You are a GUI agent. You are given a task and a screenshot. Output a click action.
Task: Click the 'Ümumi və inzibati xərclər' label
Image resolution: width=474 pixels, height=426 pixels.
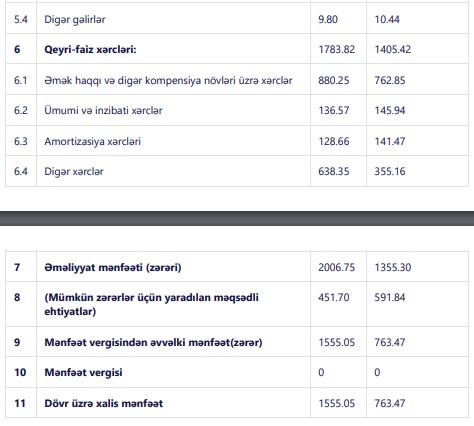point(103,110)
